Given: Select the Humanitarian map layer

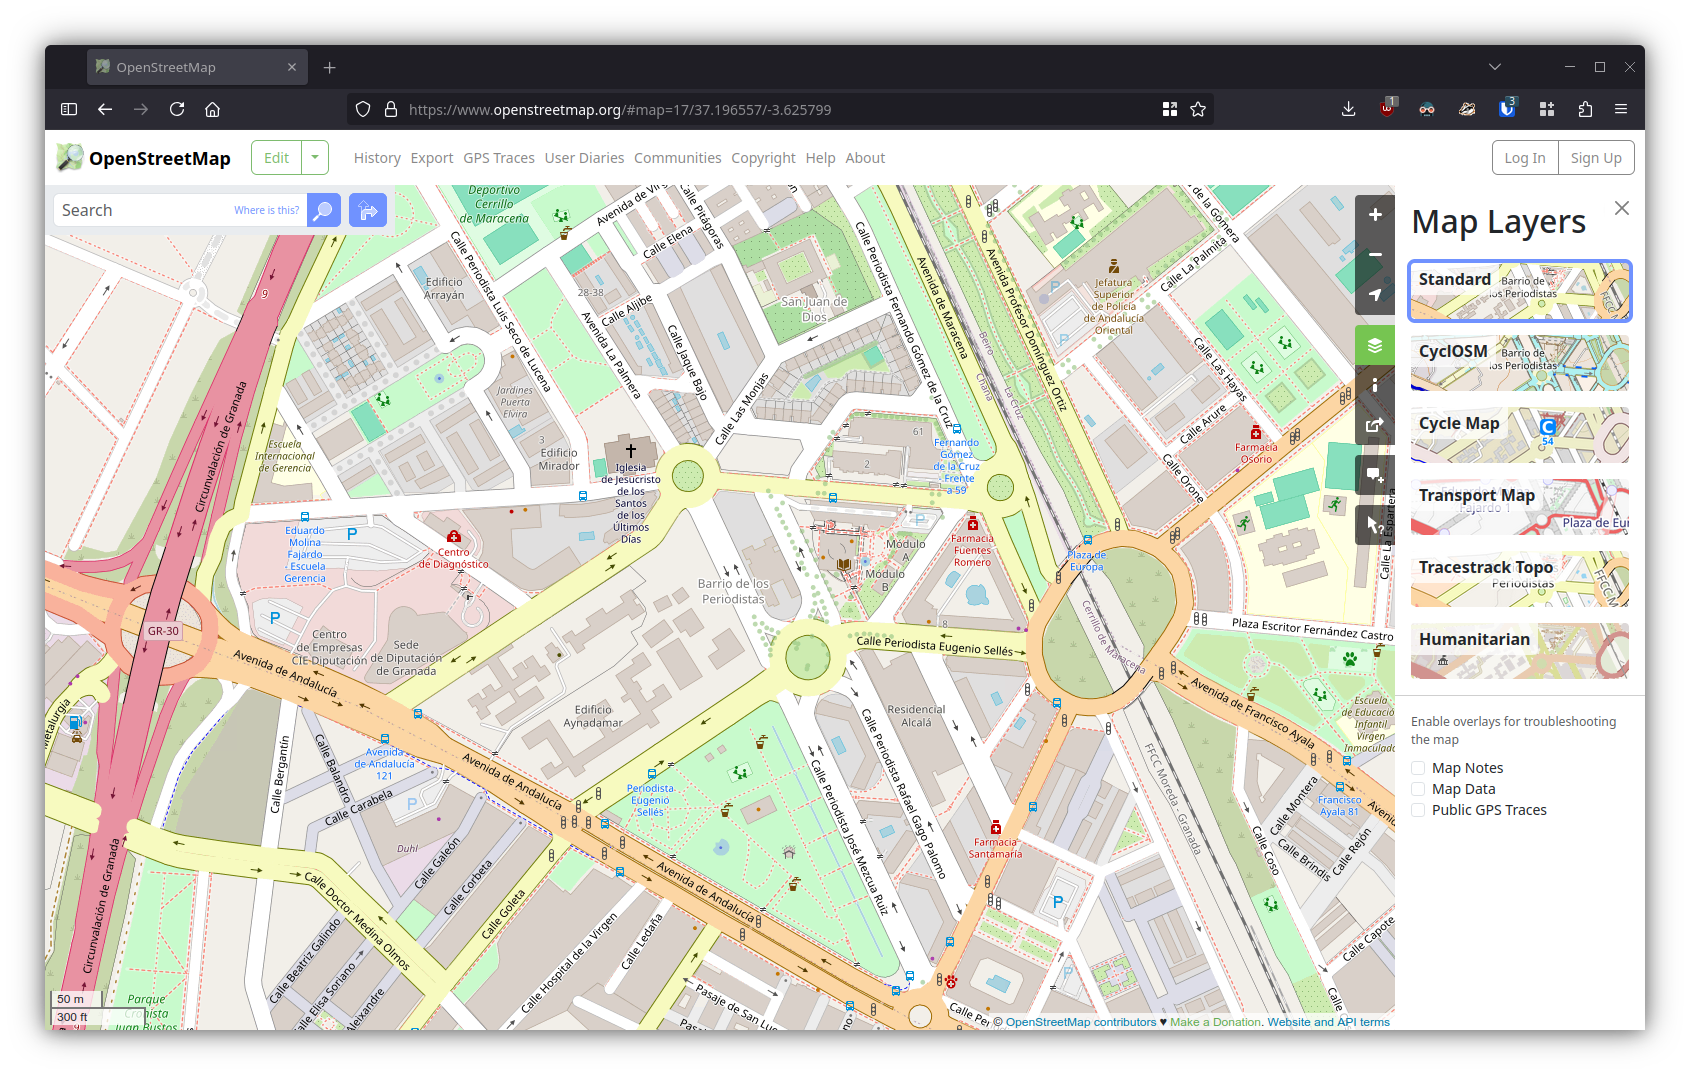Looking at the screenshot, I should [x=1520, y=651].
